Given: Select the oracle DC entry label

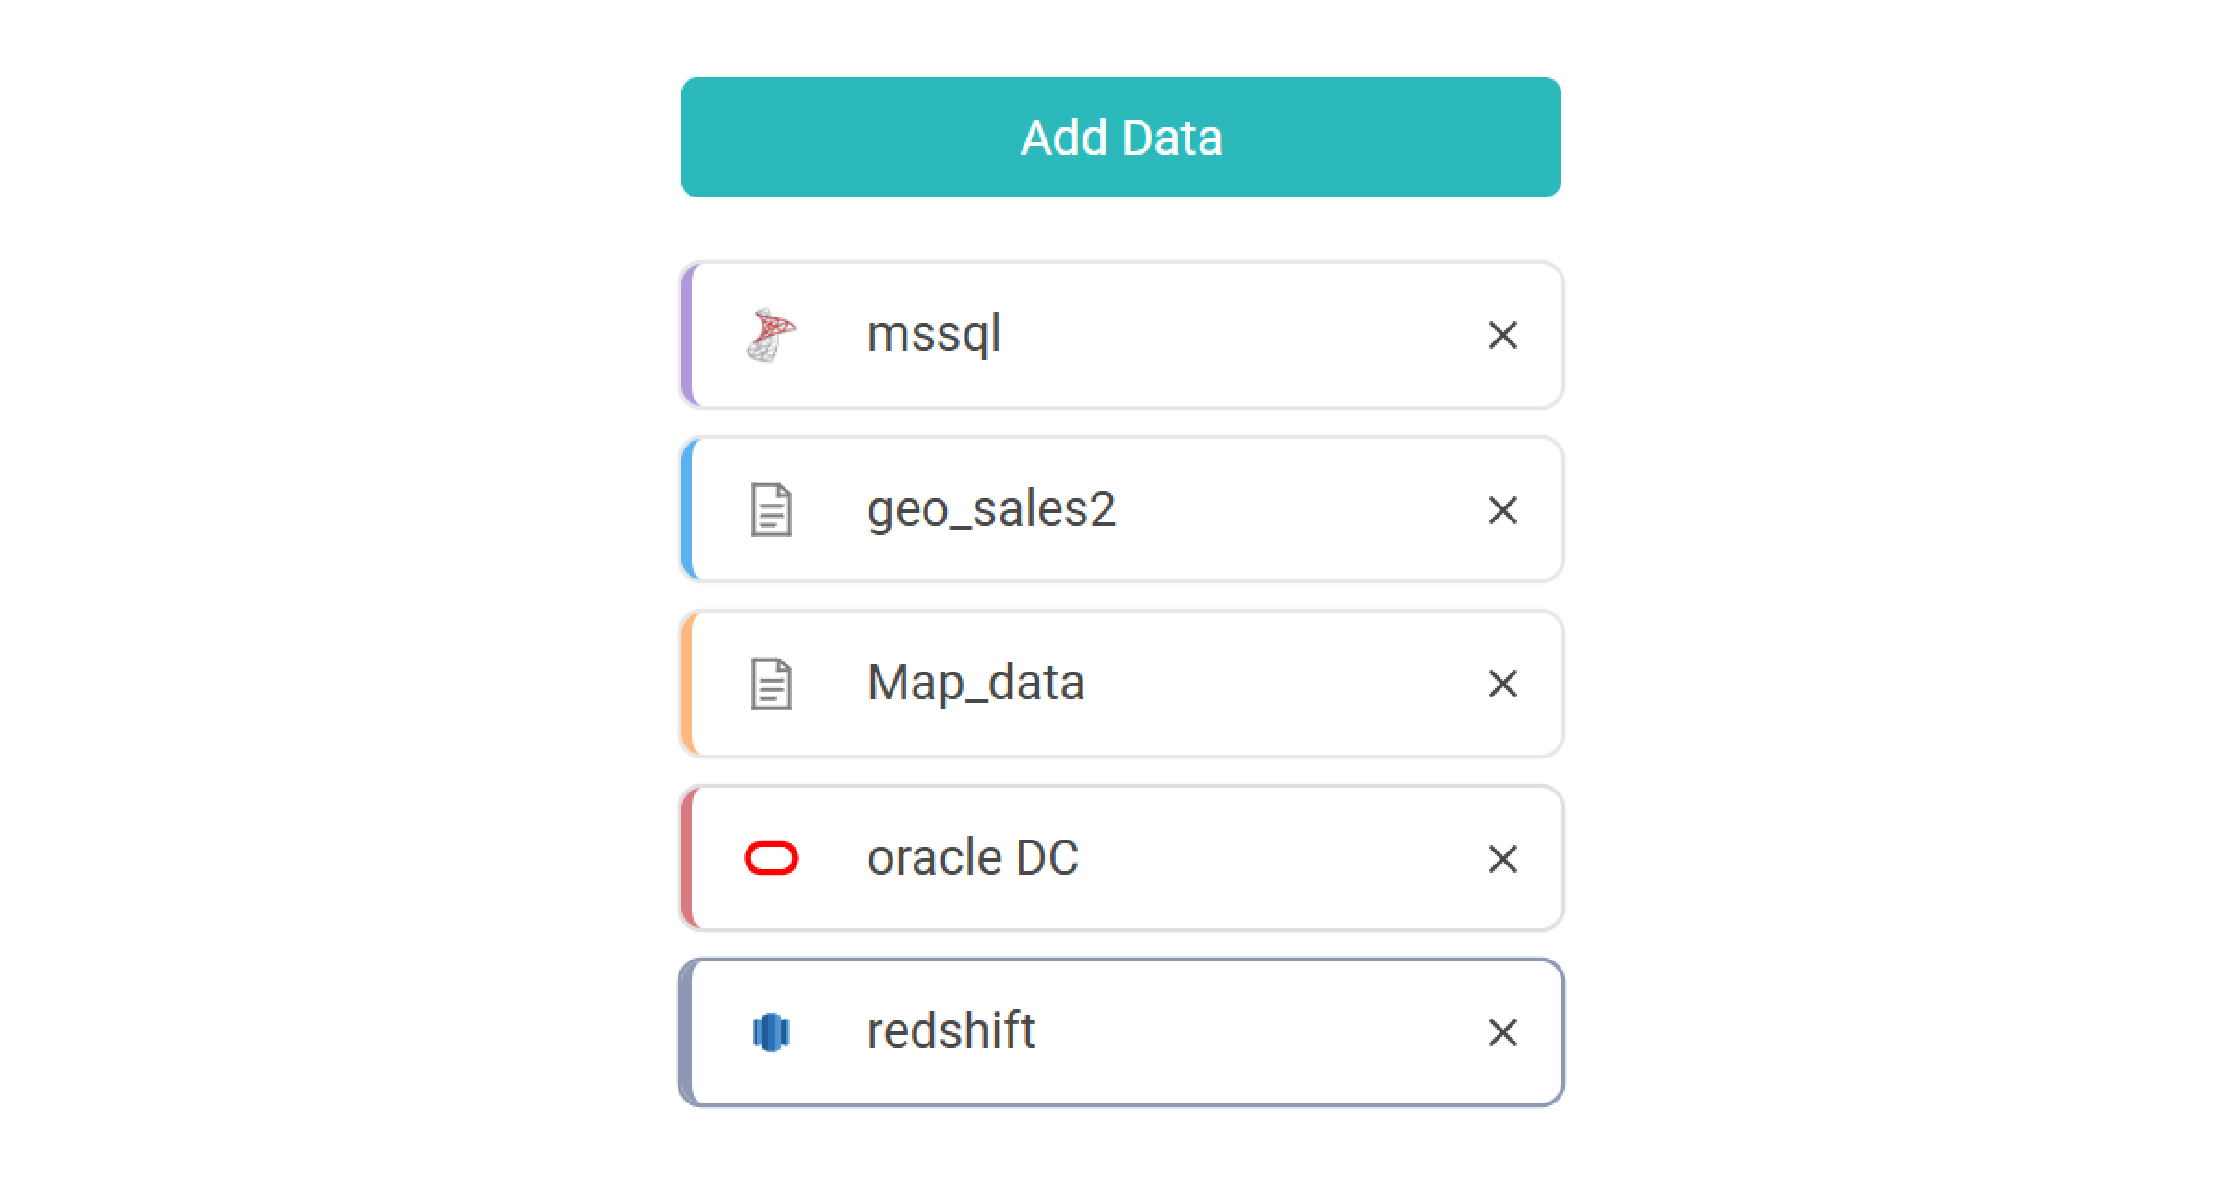Looking at the screenshot, I should coord(972,858).
